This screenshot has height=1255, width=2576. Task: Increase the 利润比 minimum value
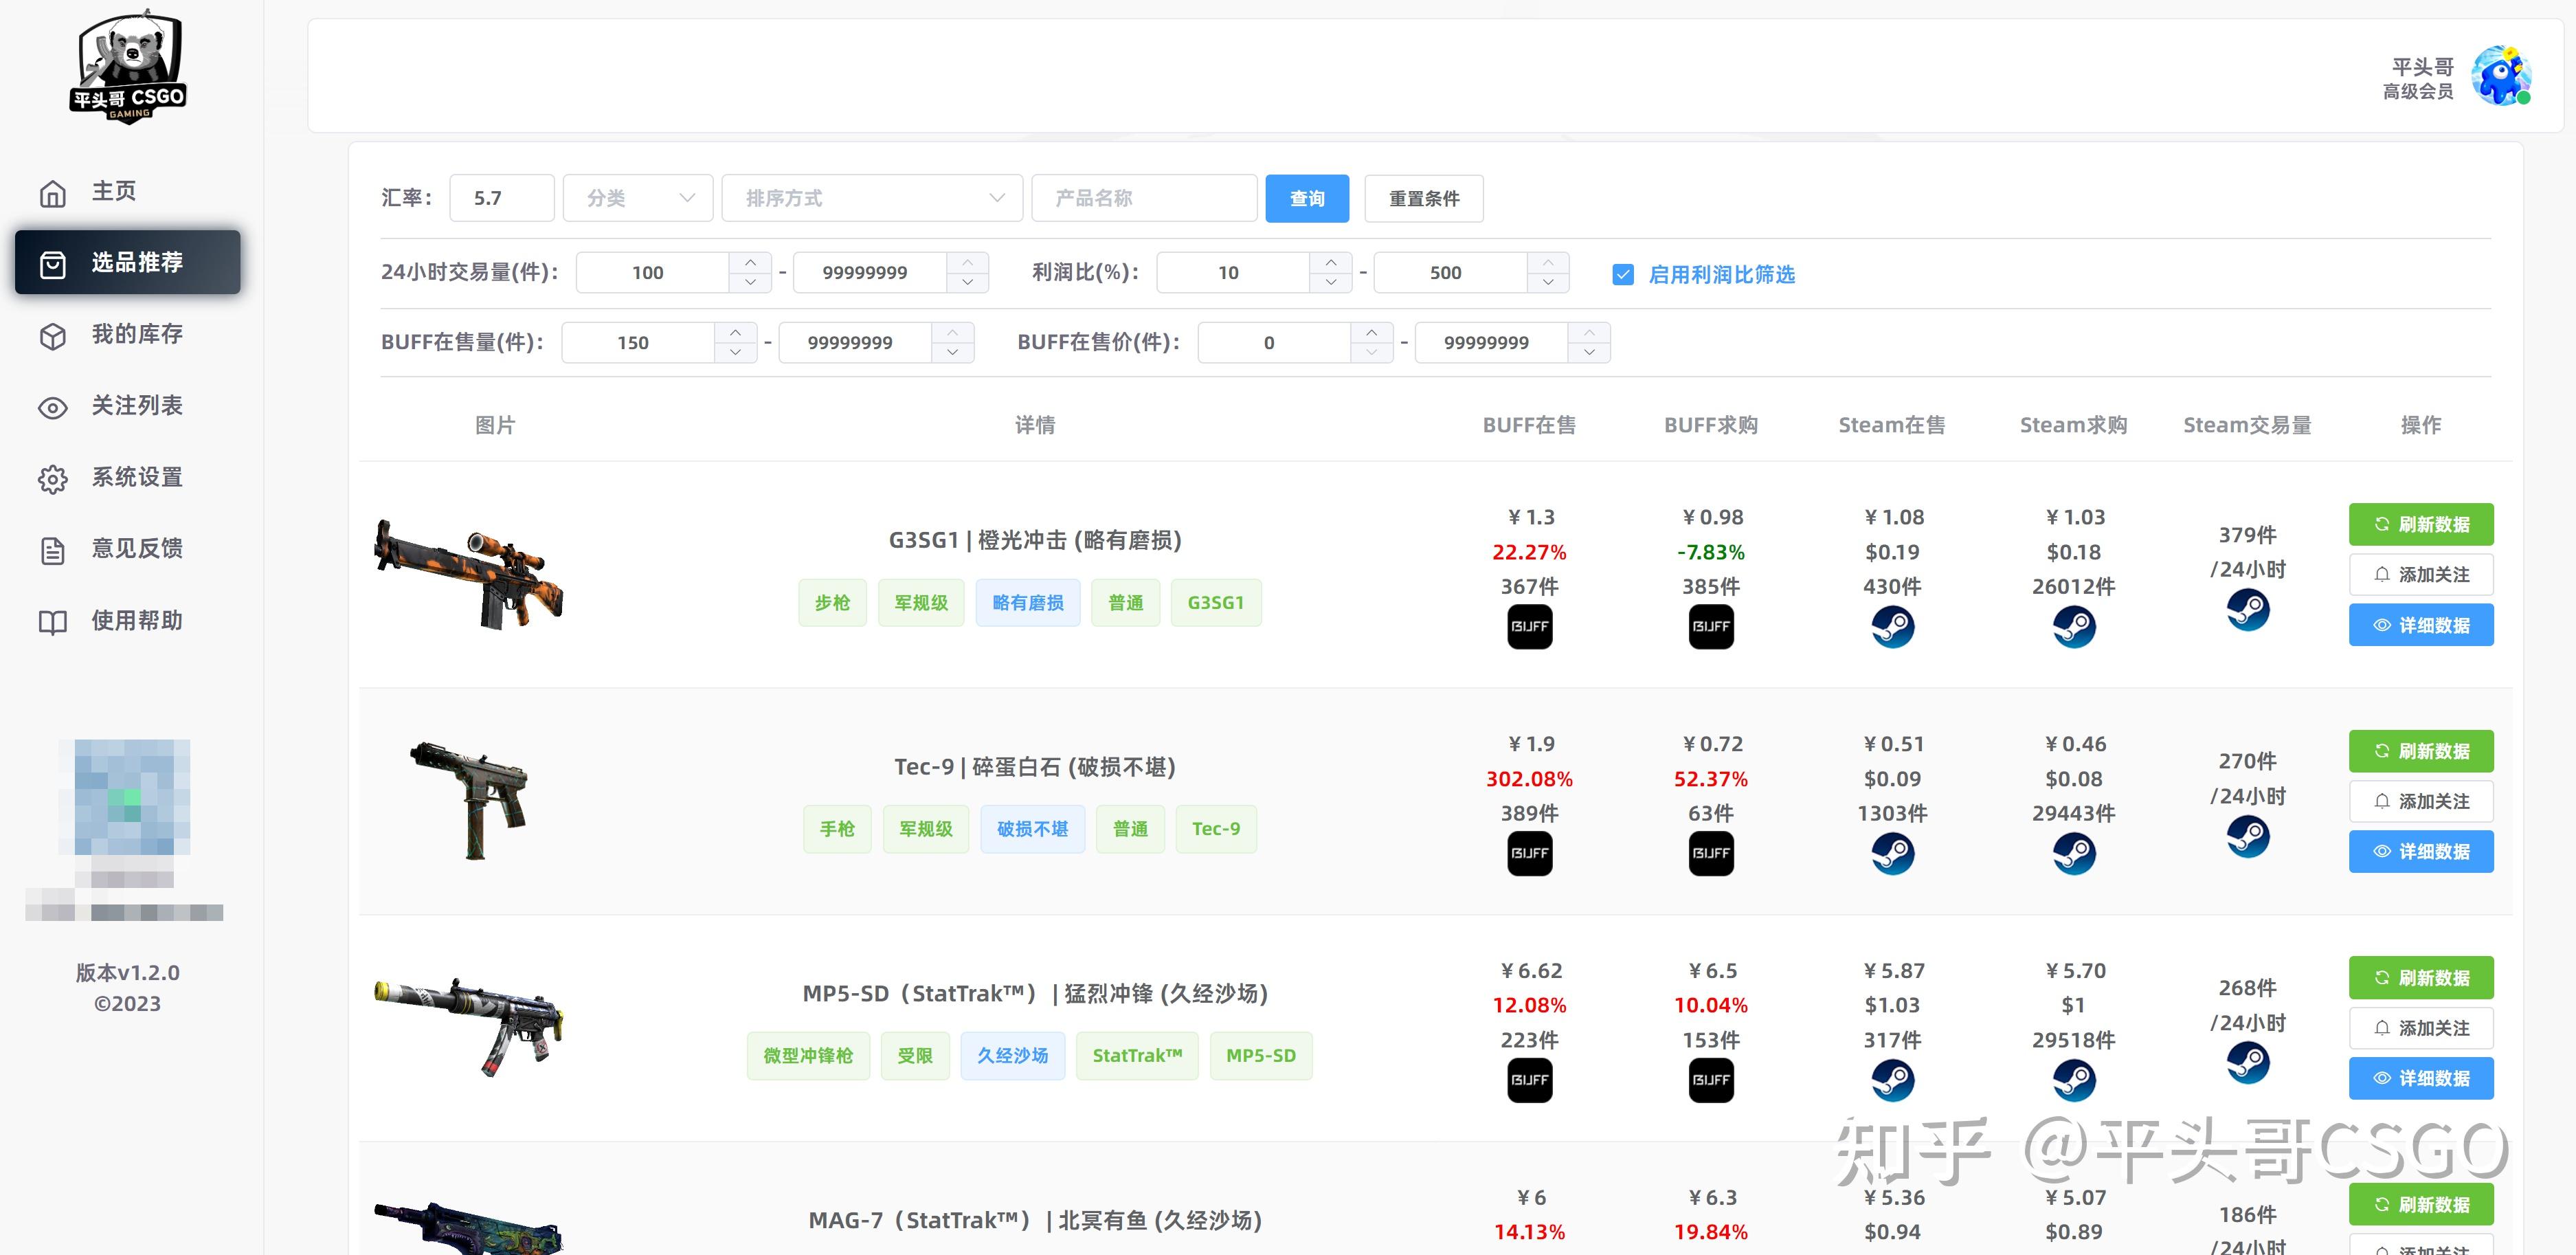(x=1330, y=262)
